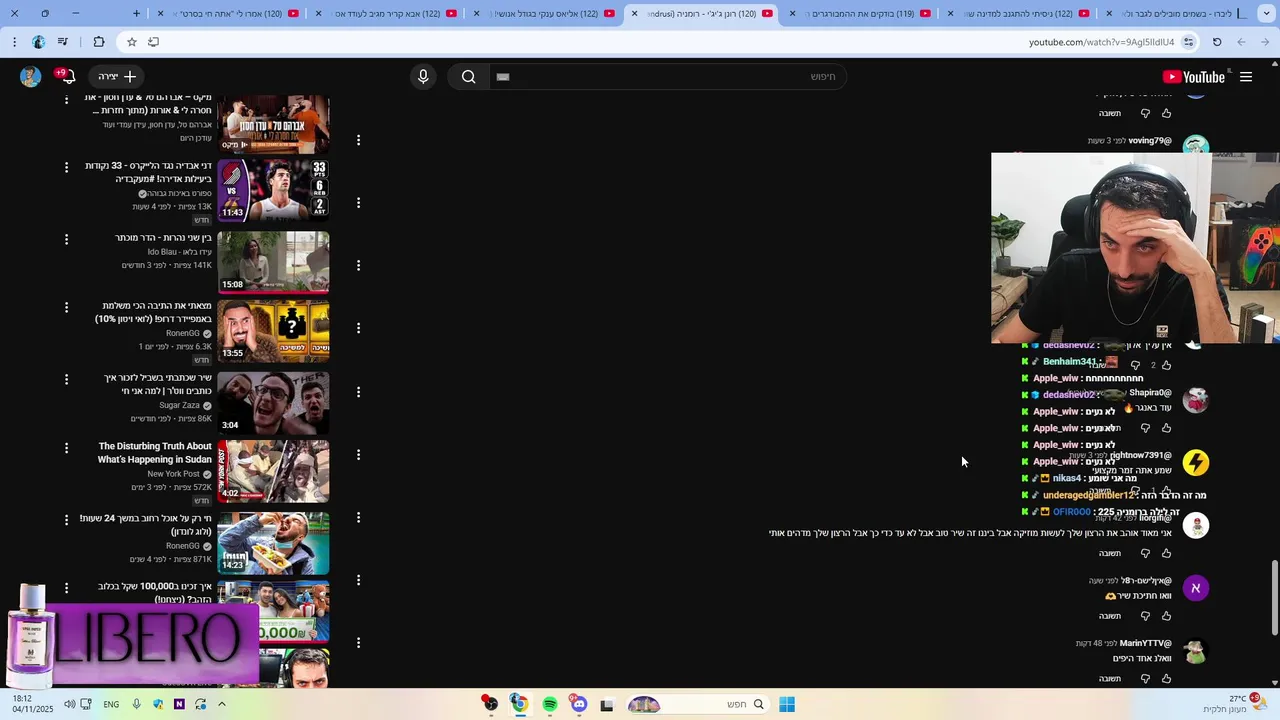This screenshot has width=1280, height=720.
Task: Open Windows Start menu
Action: [787, 704]
